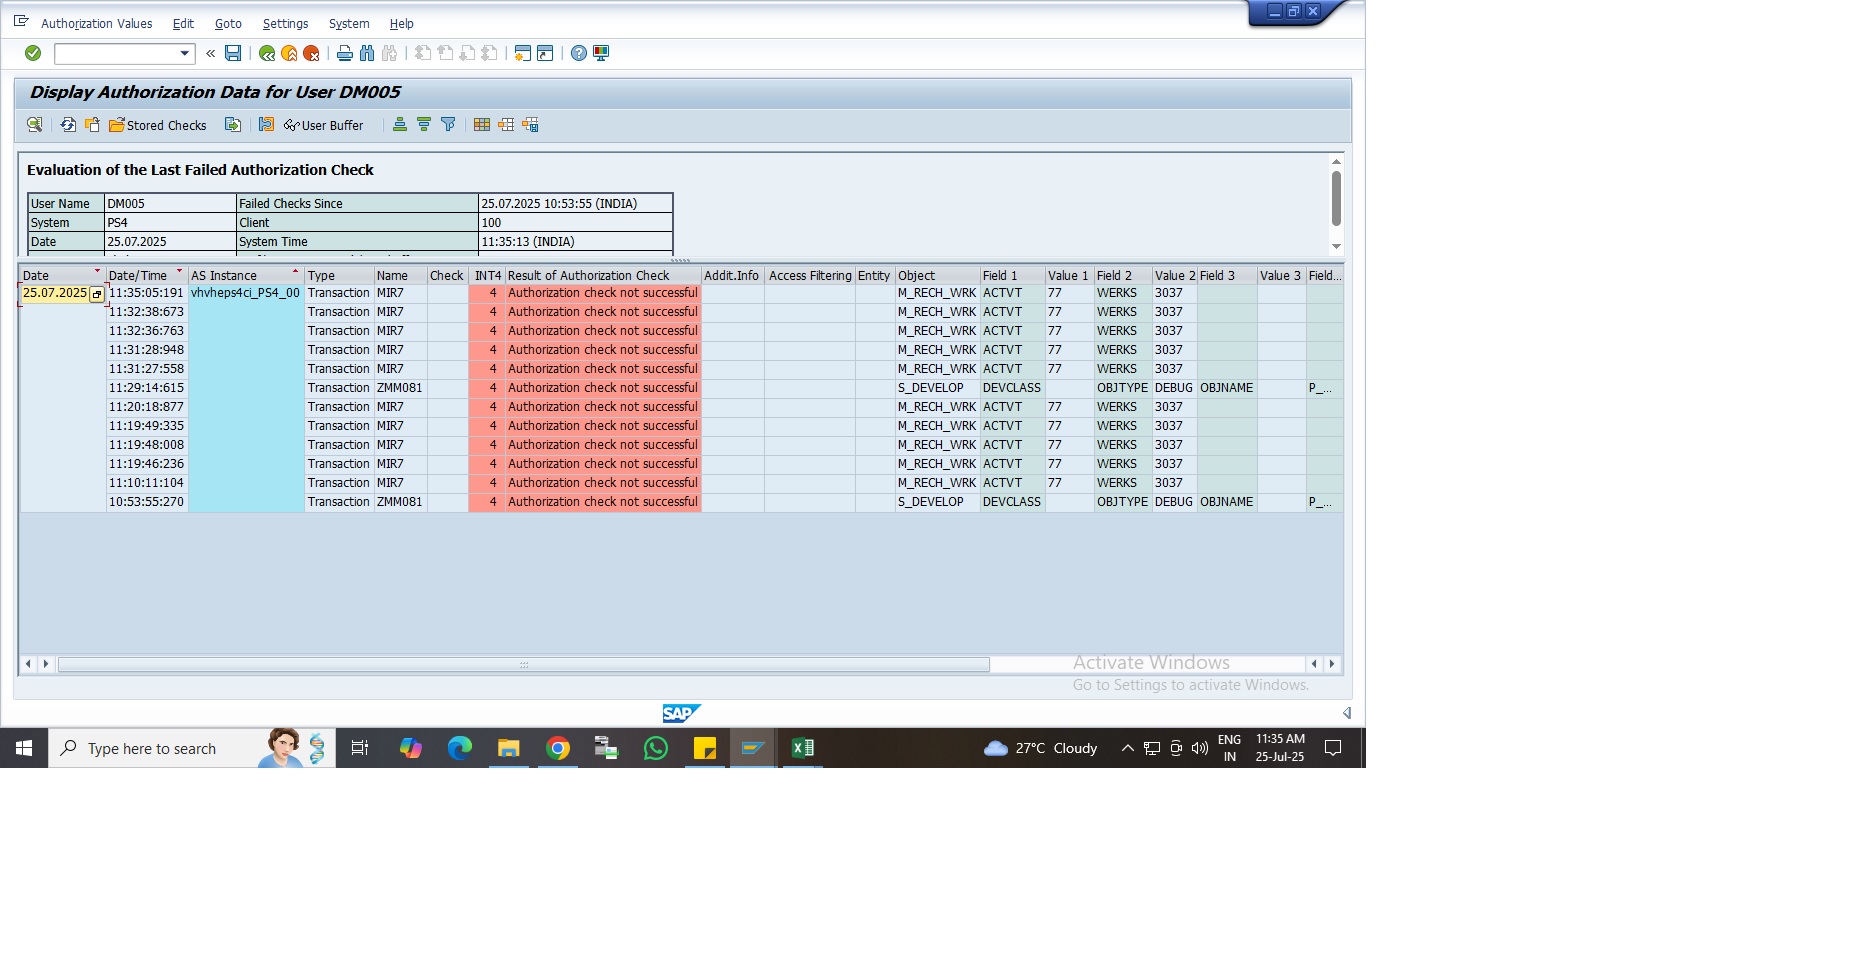Click the green Enter checkmark icon
Viewport: 1868px width, 972px height.
33,53
